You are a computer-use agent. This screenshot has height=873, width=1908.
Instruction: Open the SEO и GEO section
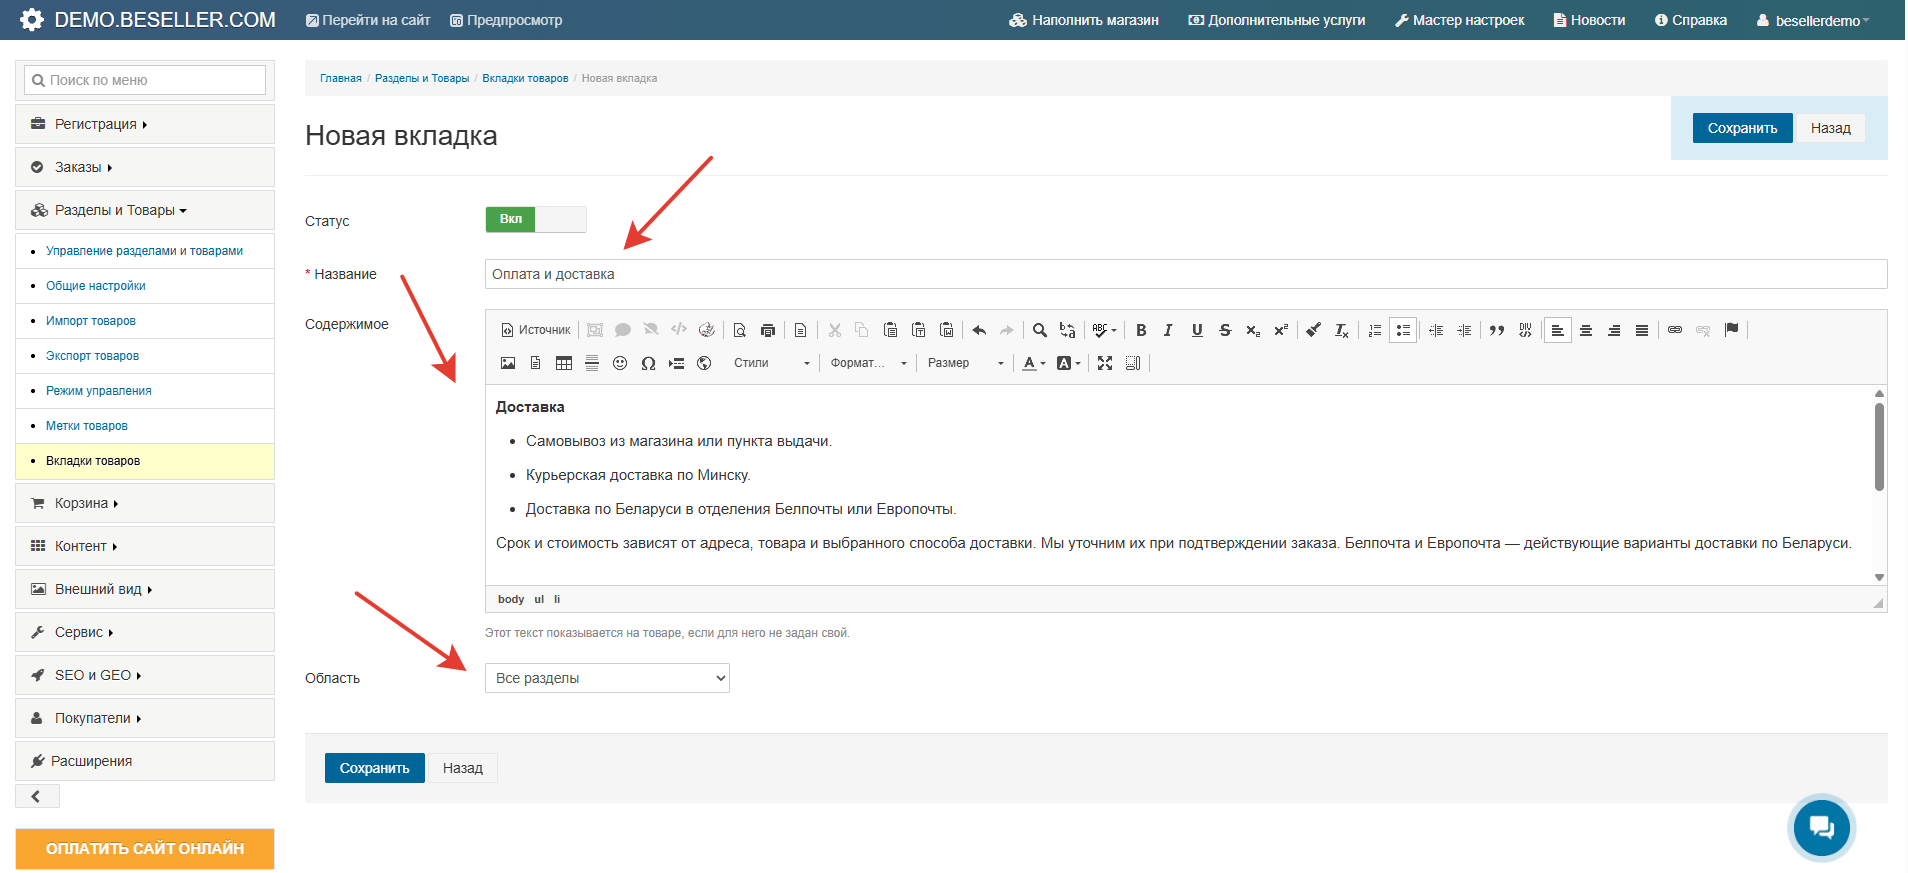click(x=145, y=675)
